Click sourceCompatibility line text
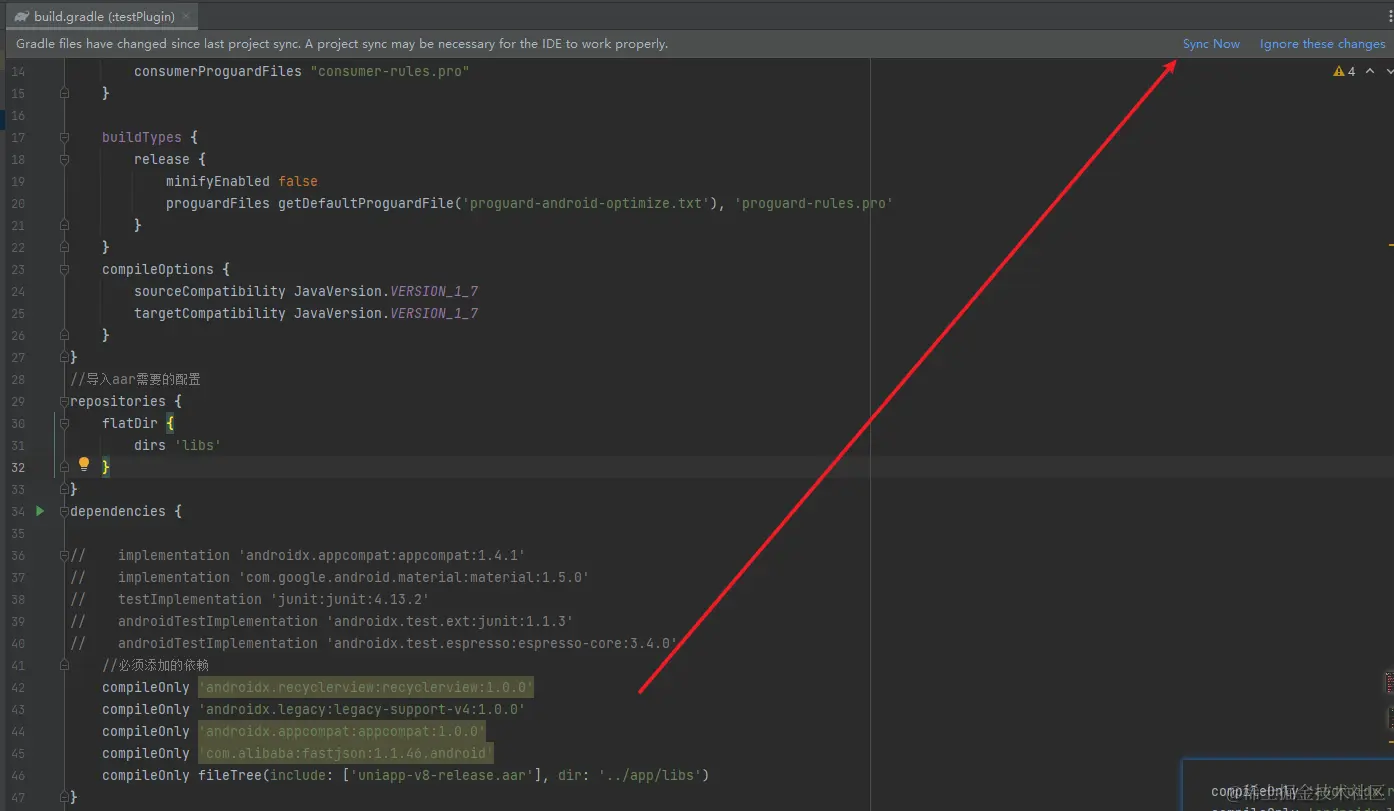Screen dimensions: 1394x811 (306, 291)
